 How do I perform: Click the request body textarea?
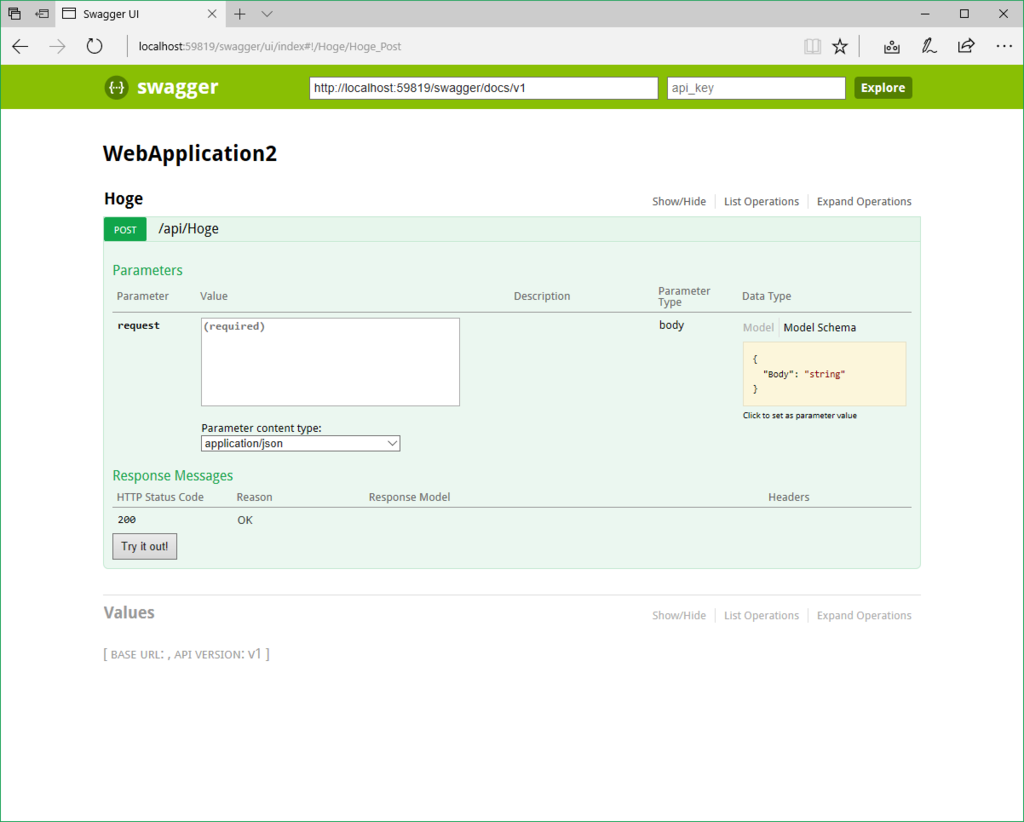pos(330,362)
